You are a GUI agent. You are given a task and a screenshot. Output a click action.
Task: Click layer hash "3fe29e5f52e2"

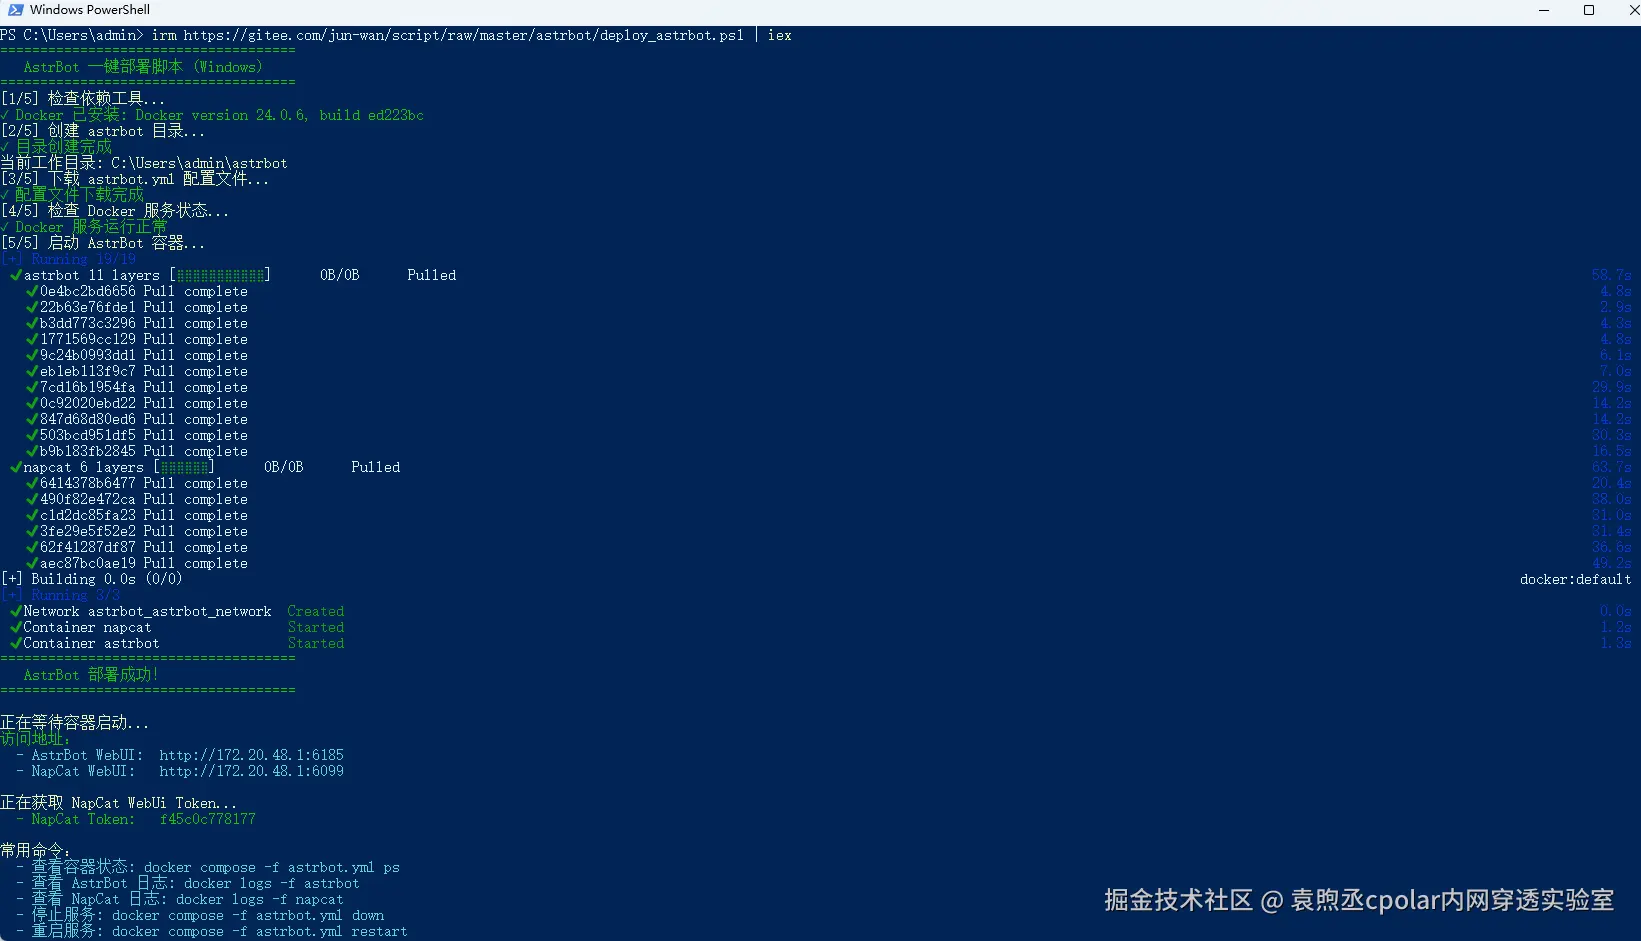(88, 531)
